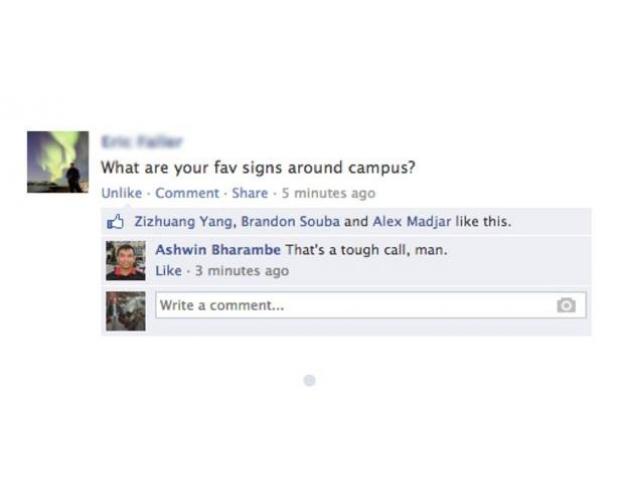
Task: Click your own avatar beside comment box
Action: [126, 311]
